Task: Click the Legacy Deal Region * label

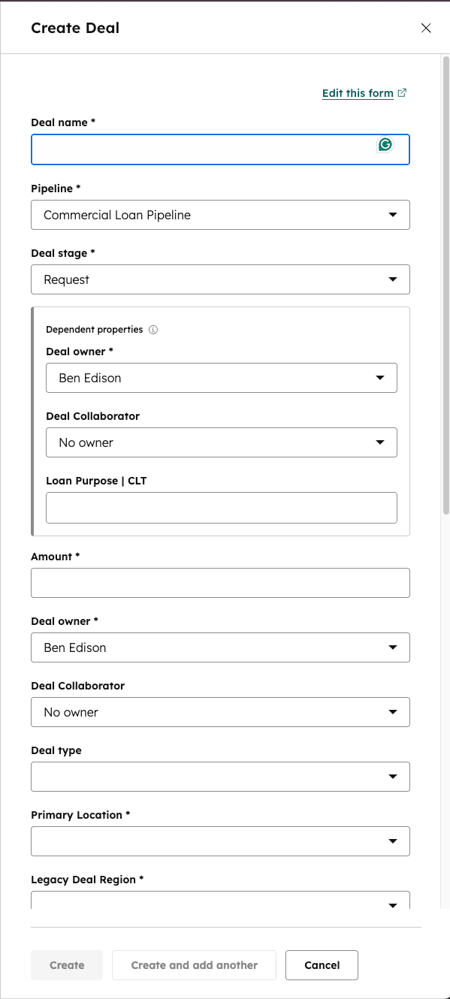Action: coord(87,879)
